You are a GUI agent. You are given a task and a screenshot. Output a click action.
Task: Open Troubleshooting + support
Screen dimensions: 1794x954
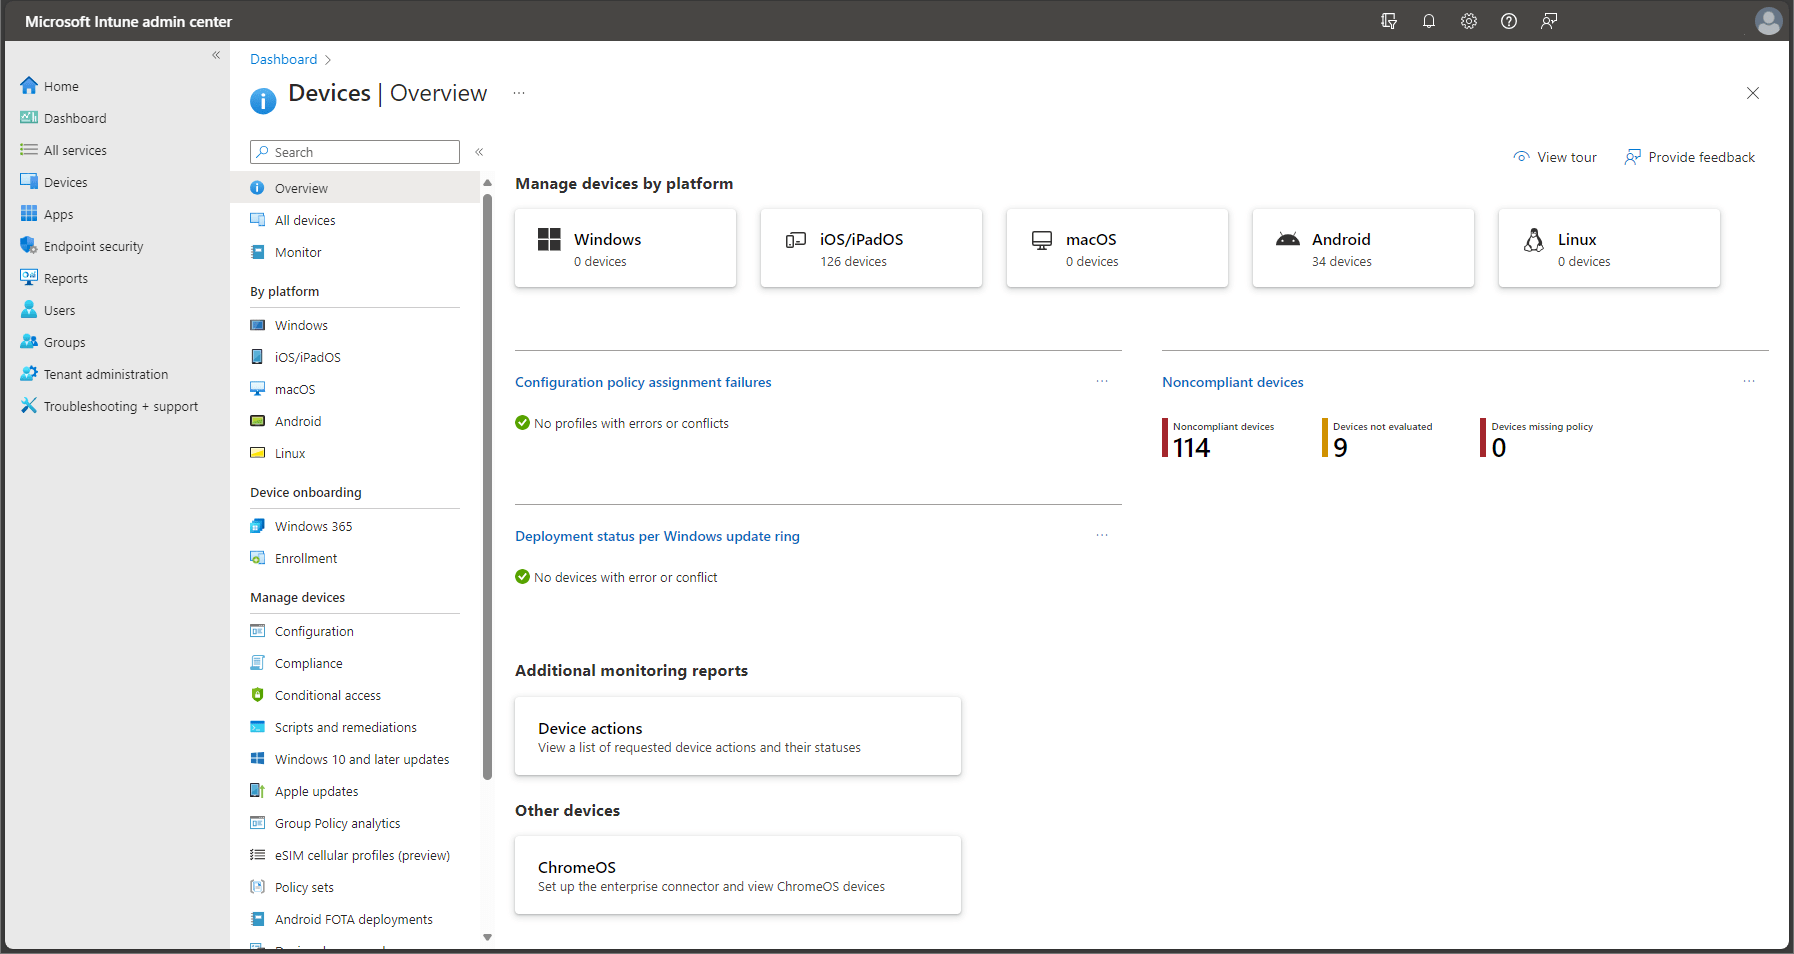(119, 405)
